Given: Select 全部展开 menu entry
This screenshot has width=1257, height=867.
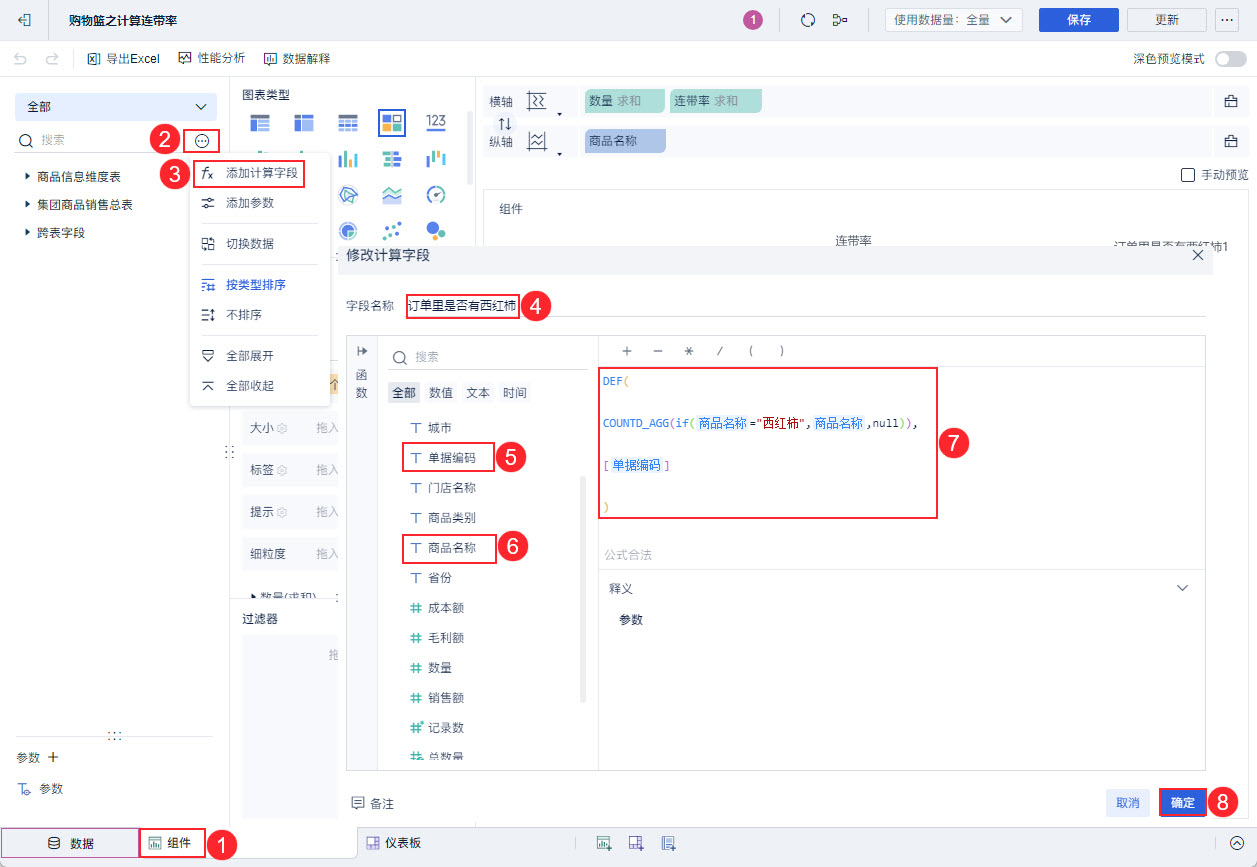Looking at the screenshot, I should pyautogui.click(x=259, y=356).
